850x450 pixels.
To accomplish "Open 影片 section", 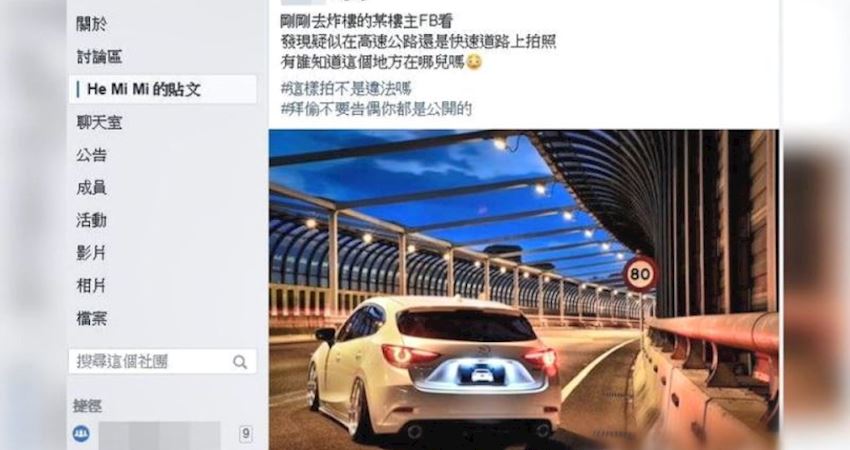I will click(91, 253).
